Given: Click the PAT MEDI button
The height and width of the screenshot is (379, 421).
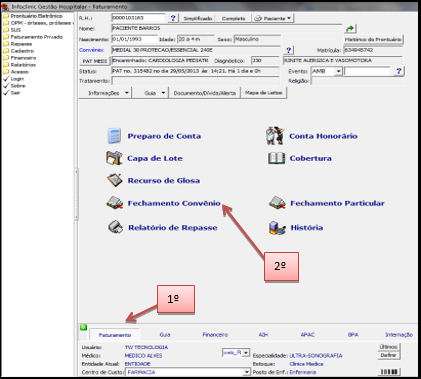Looking at the screenshot, I should (95, 61).
